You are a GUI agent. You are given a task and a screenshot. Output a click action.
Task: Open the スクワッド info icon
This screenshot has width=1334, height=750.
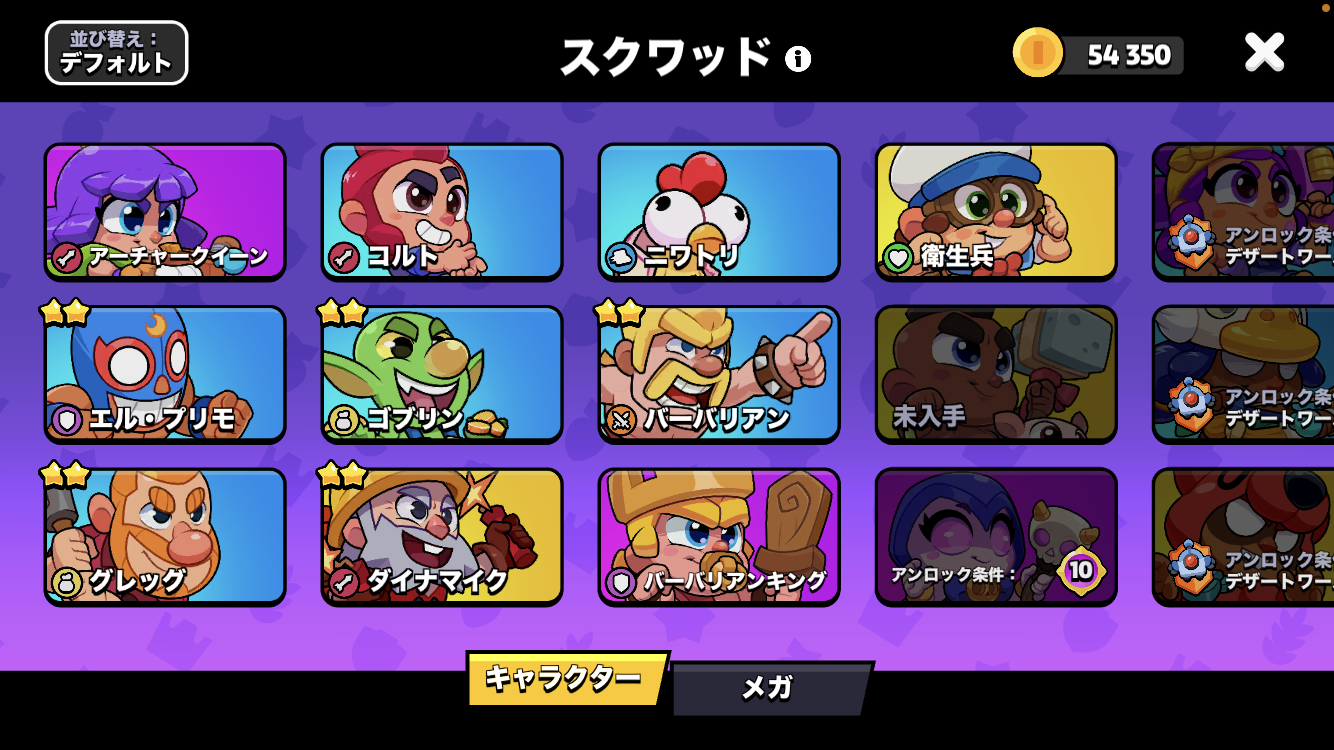click(798, 59)
